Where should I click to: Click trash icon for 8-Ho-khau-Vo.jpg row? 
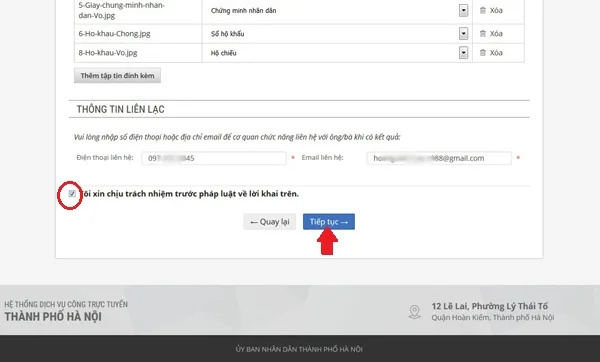pos(483,52)
